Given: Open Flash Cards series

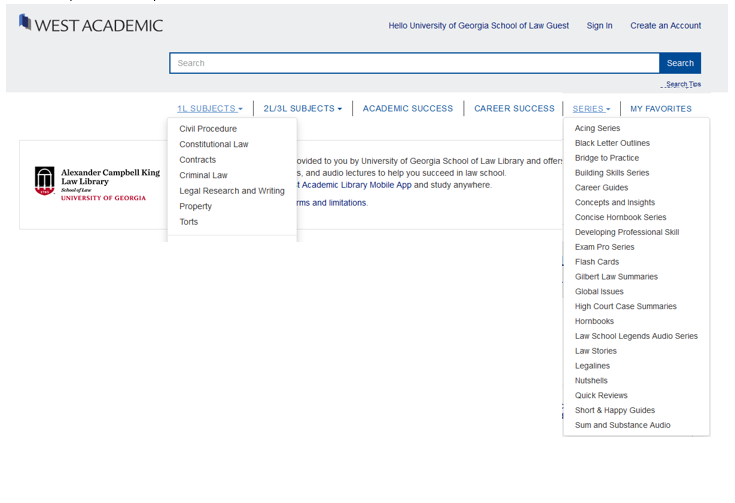Looking at the screenshot, I should (597, 262).
